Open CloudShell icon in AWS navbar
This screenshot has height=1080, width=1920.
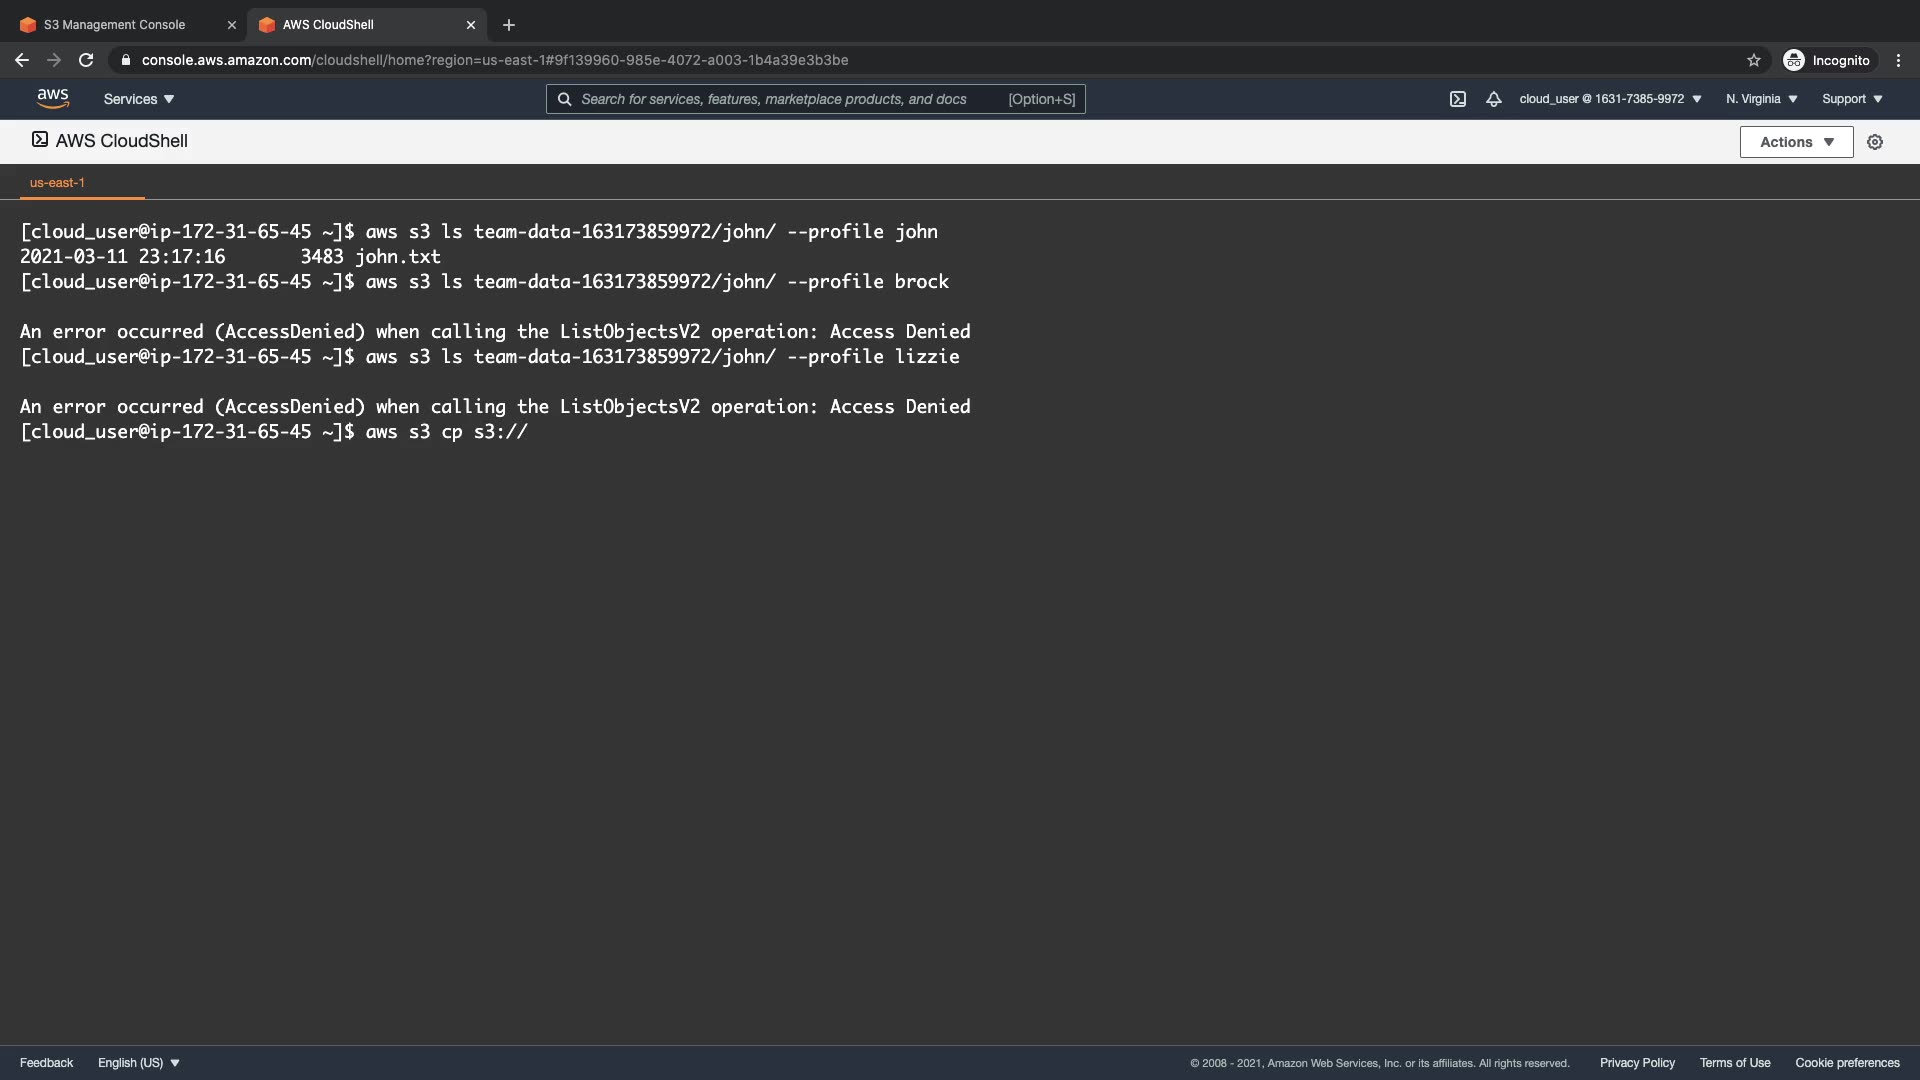1457,99
